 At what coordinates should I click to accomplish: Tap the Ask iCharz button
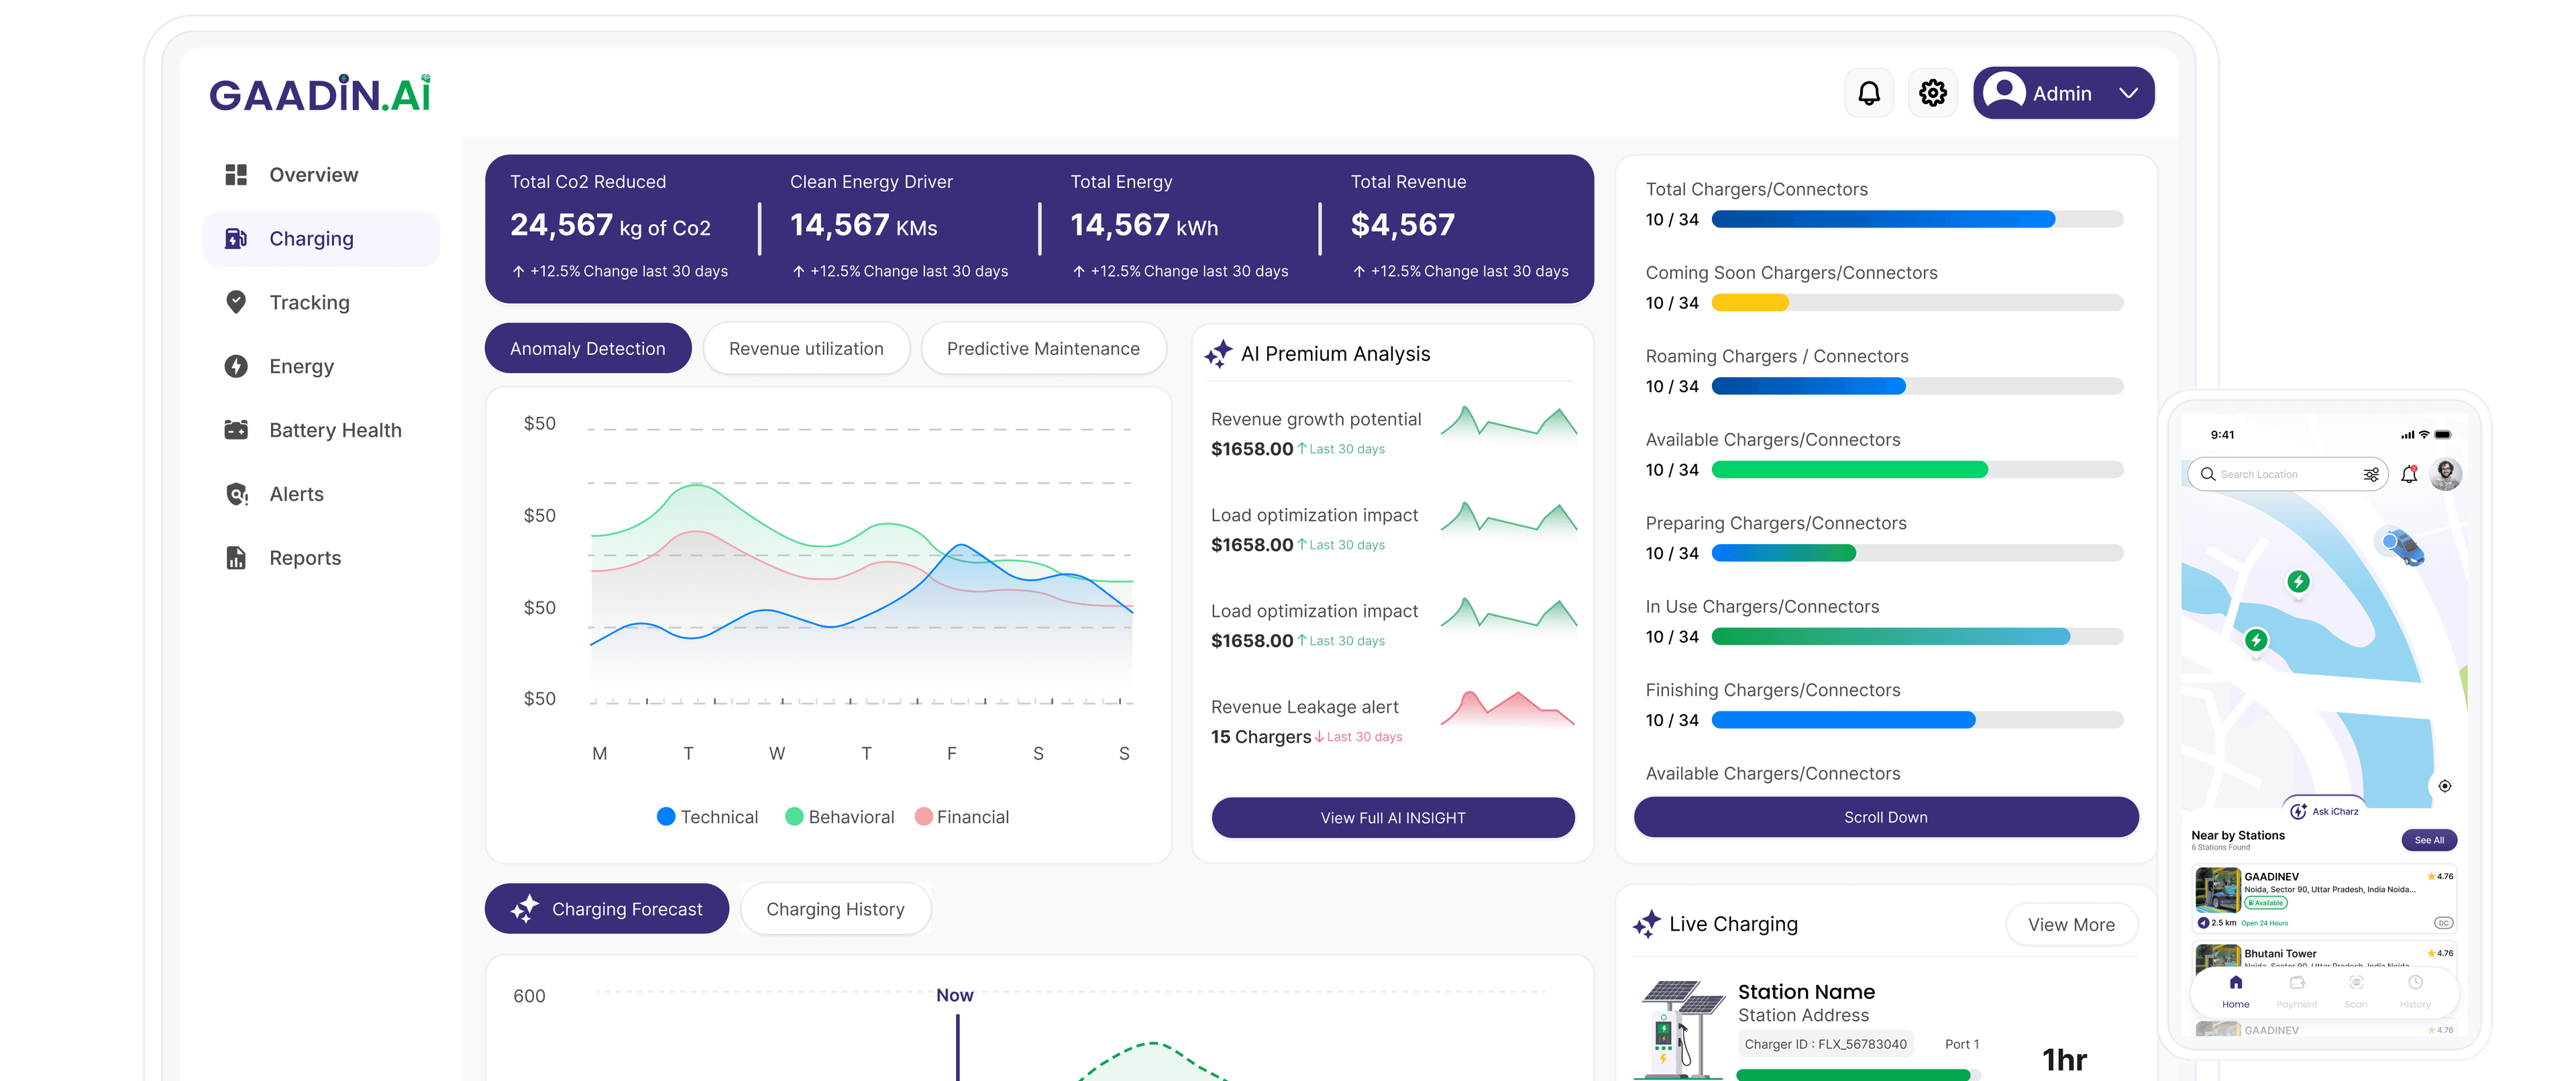click(x=2325, y=811)
